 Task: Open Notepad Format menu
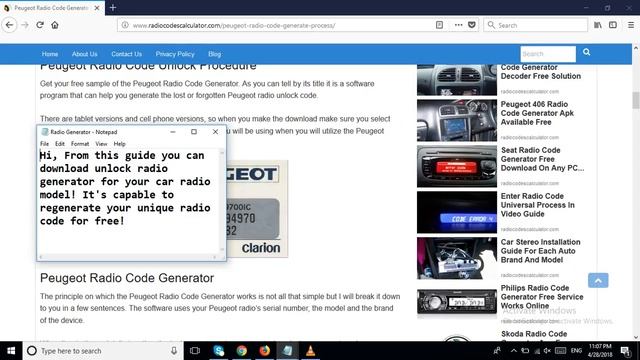pos(80,144)
